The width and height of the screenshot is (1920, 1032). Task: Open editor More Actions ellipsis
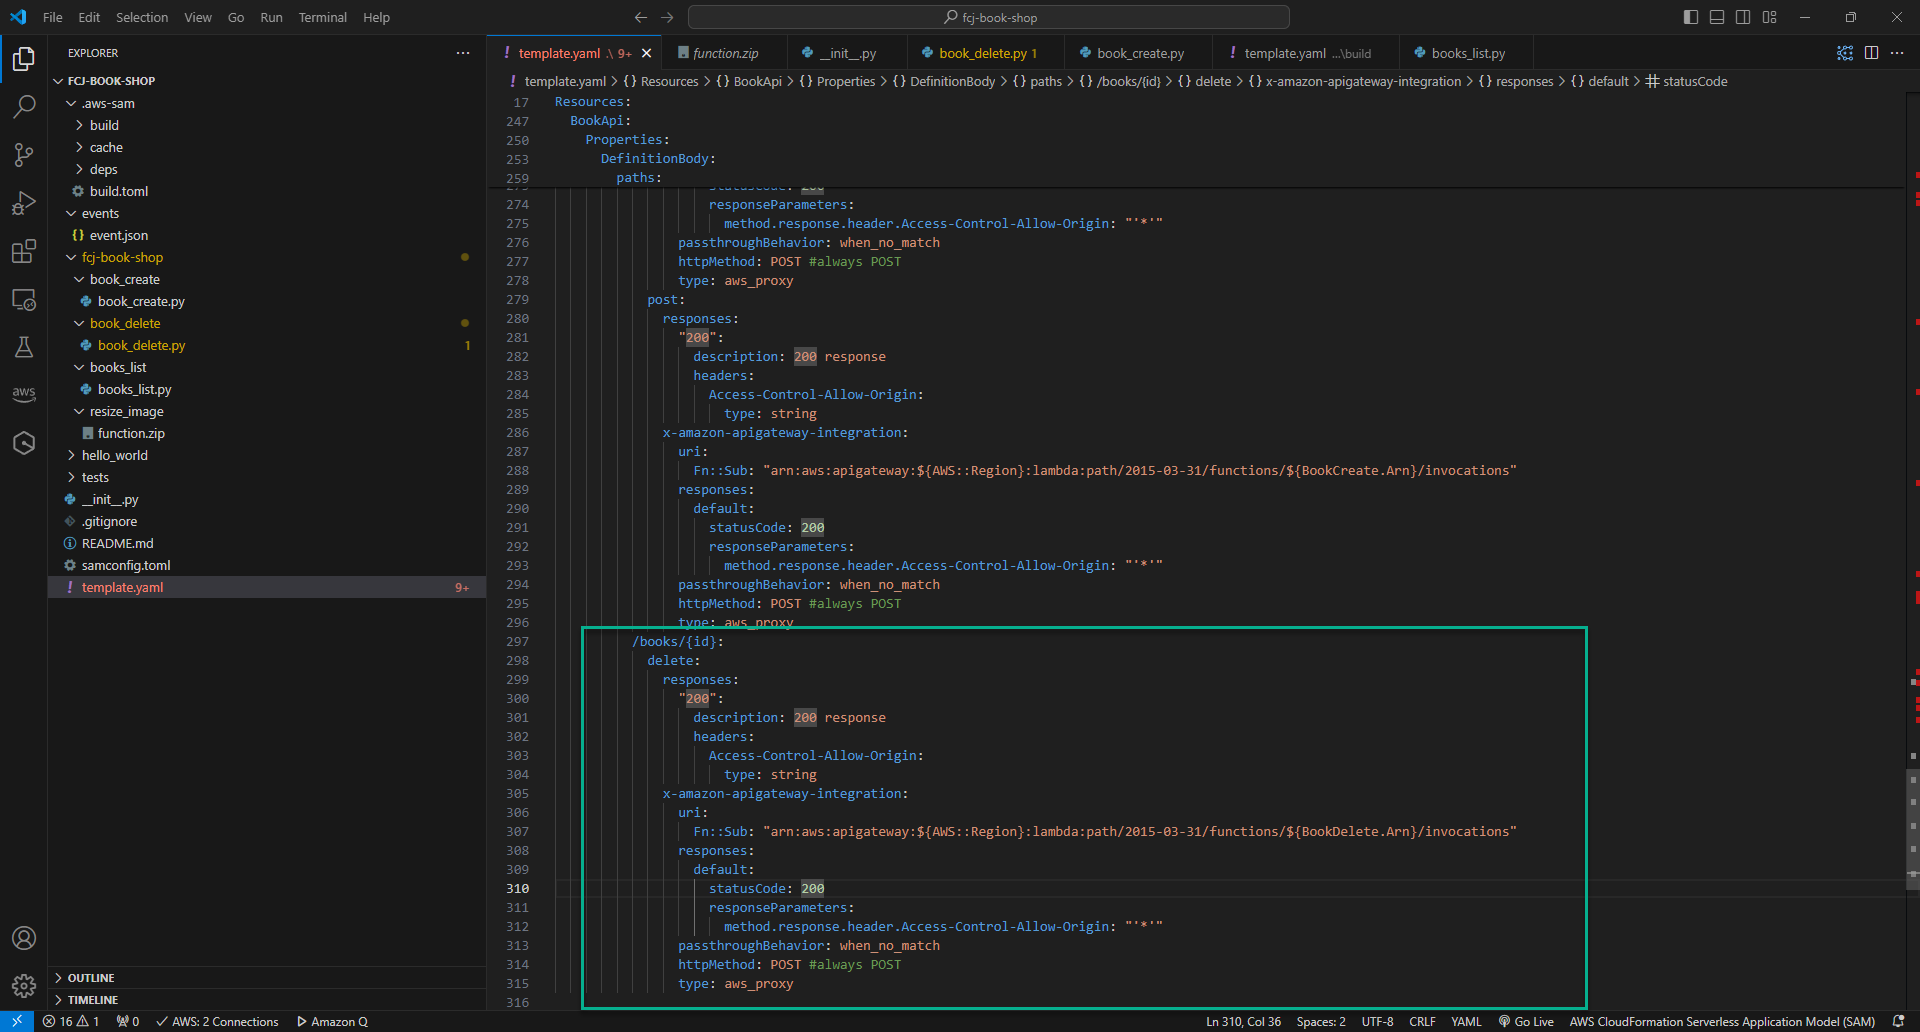tap(1897, 53)
